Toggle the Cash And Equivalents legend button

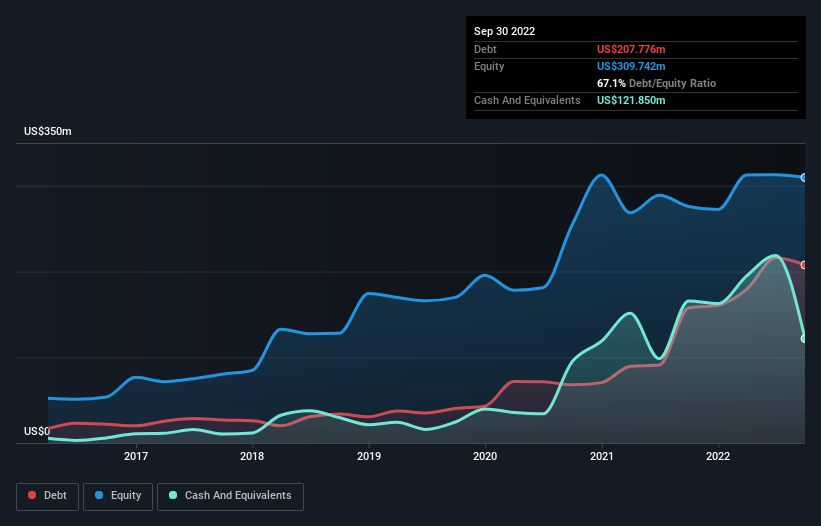pos(230,496)
